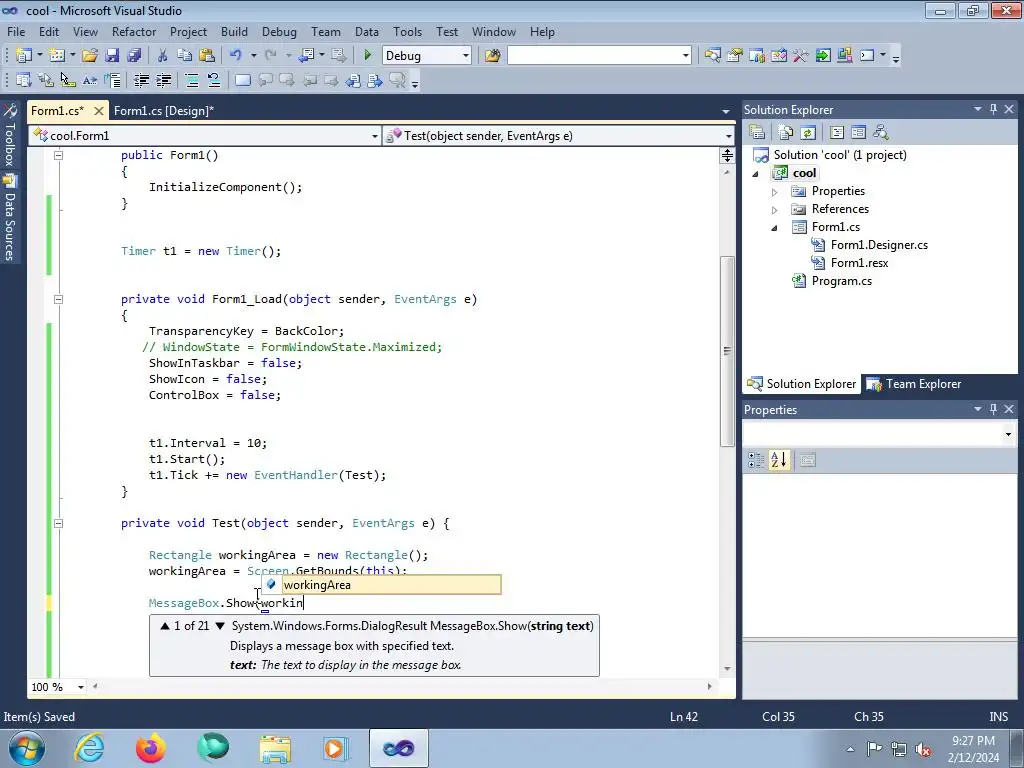This screenshot has width=1024, height=768.
Task: Open the Data Sources side tab
Action: click(10, 218)
